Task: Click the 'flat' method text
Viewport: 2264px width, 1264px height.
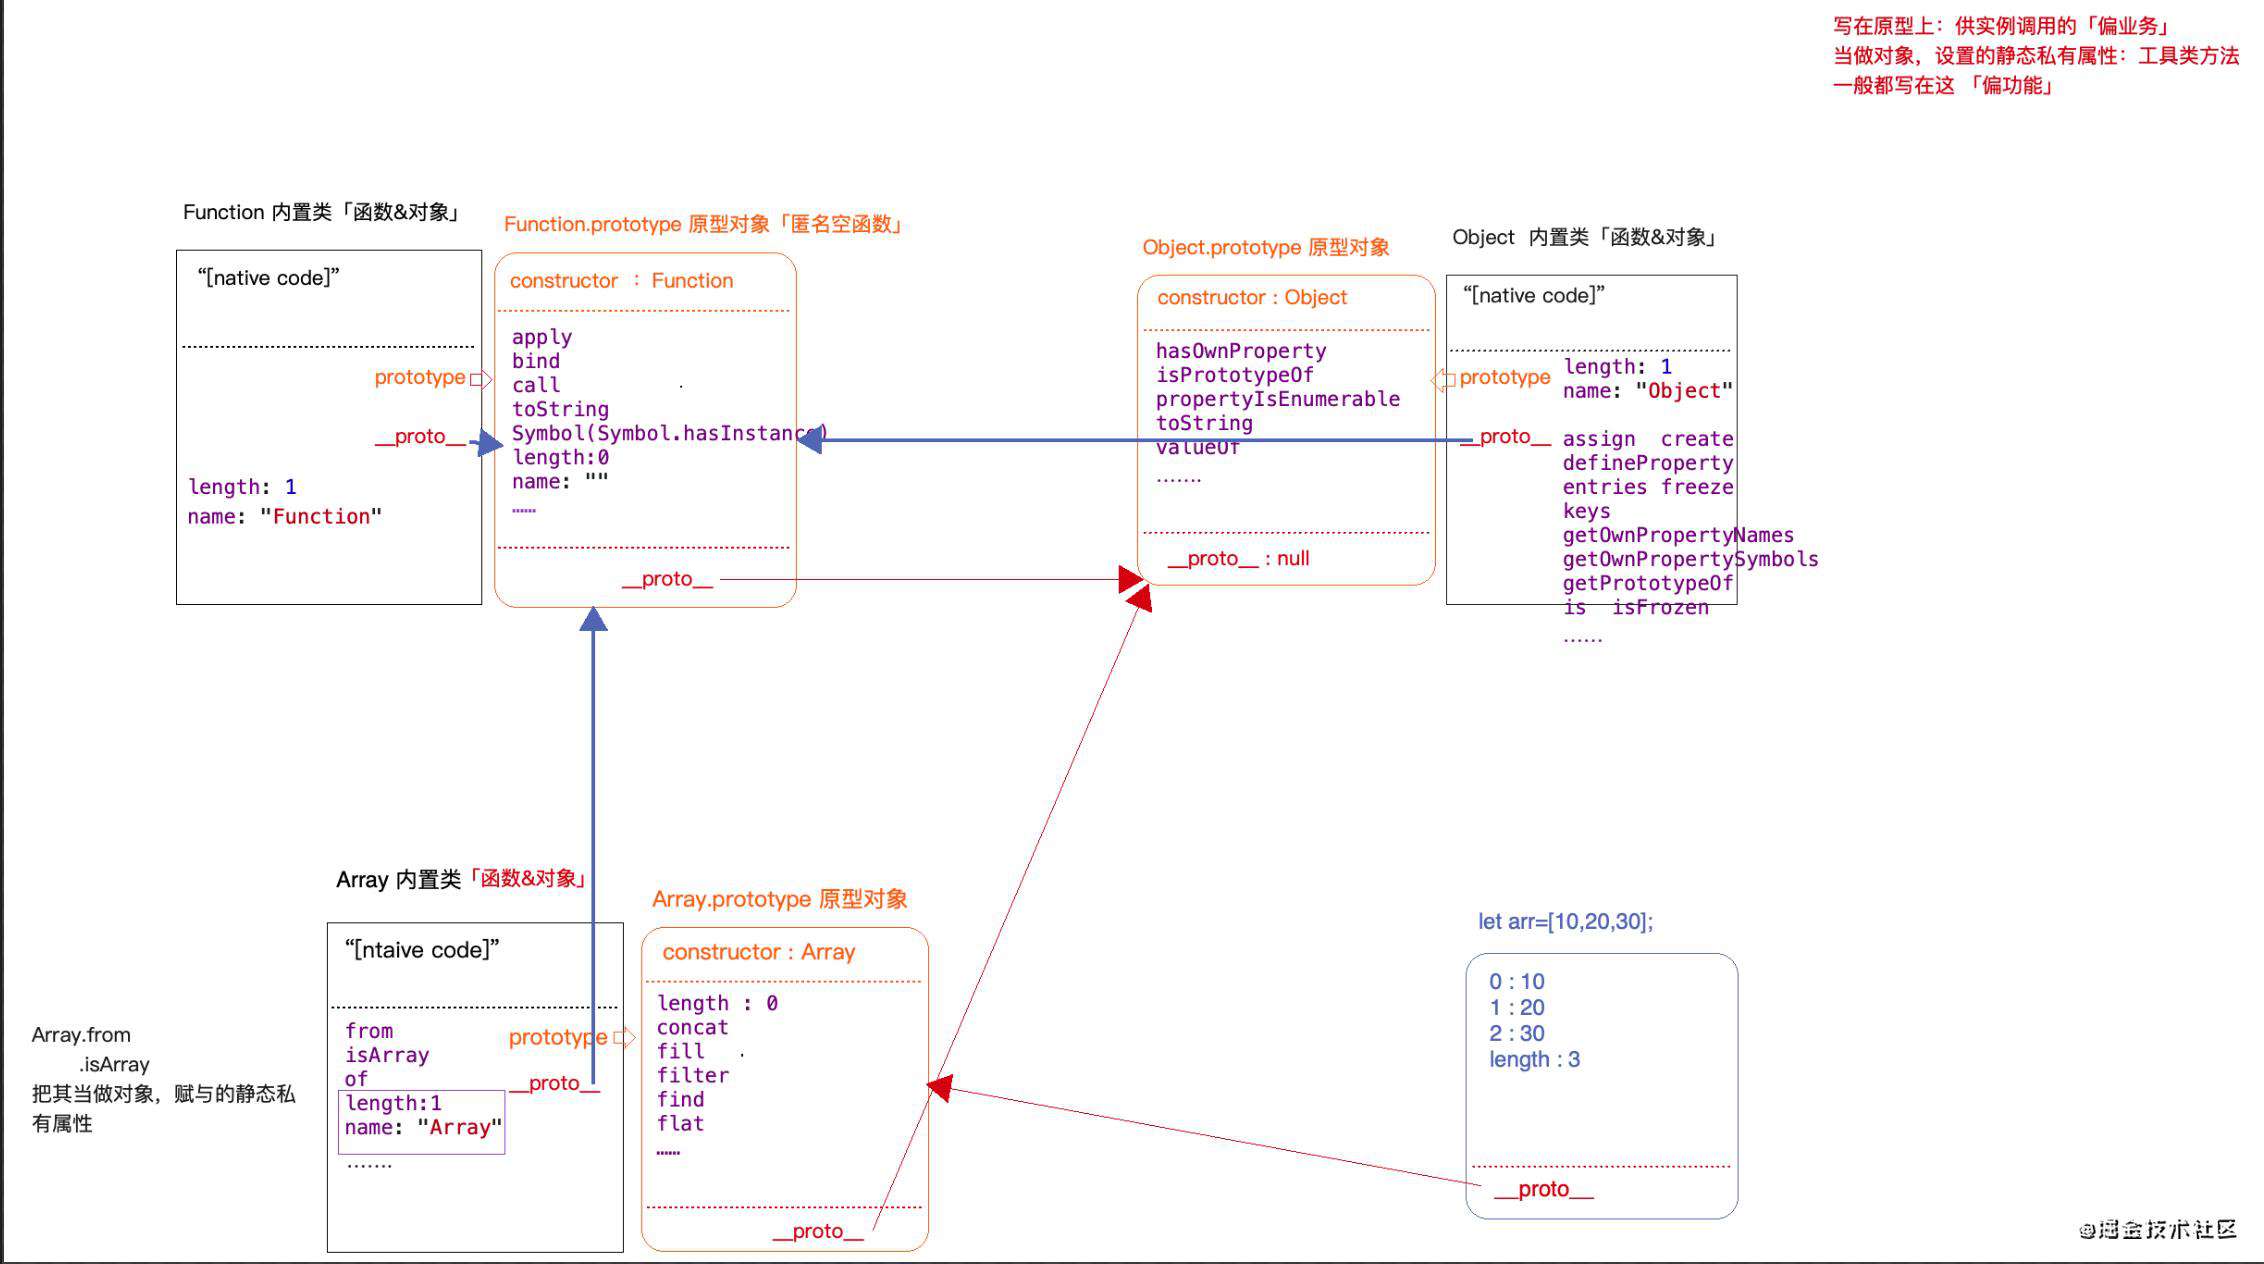Action: coord(680,1123)
